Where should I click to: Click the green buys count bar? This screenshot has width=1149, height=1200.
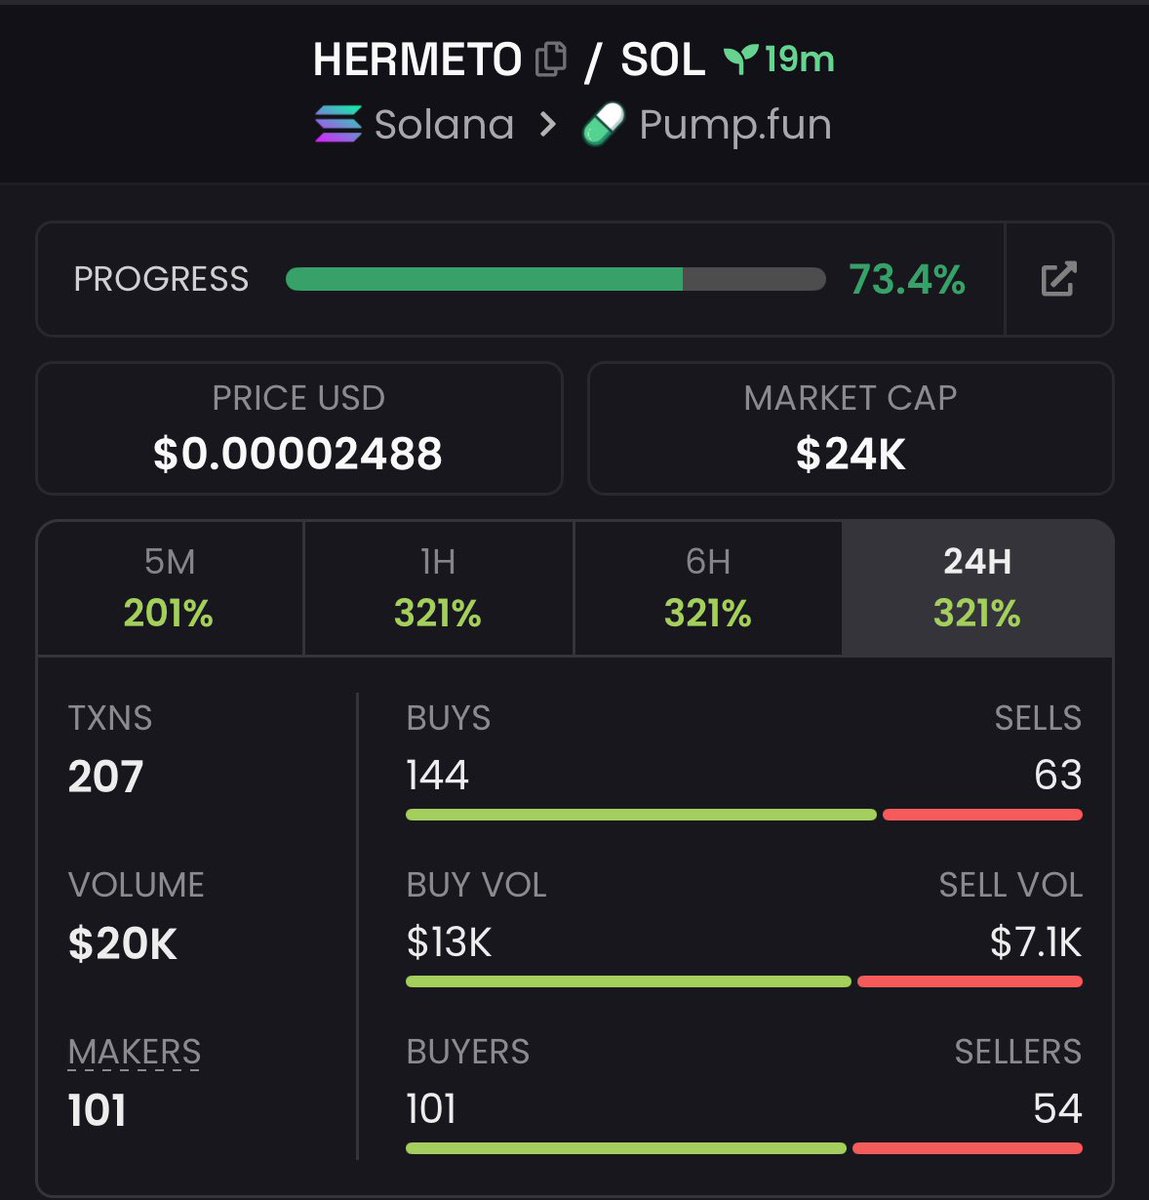tap(640, 815)
